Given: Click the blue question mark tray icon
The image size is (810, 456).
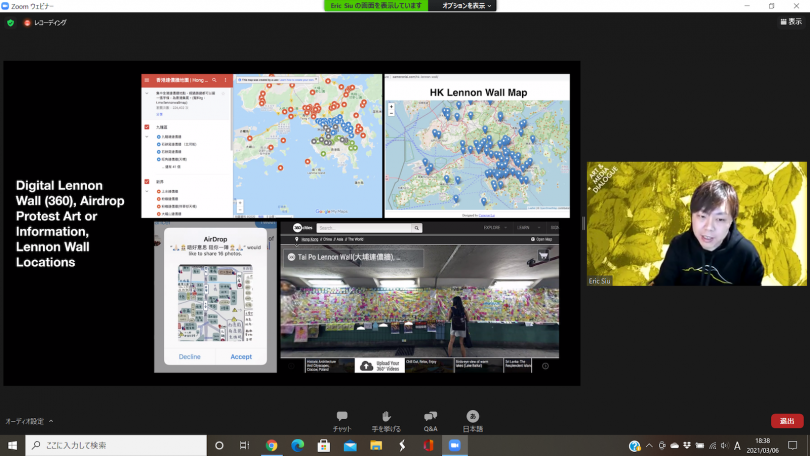Looking at the screenshot, I should [x=634, y=446].
